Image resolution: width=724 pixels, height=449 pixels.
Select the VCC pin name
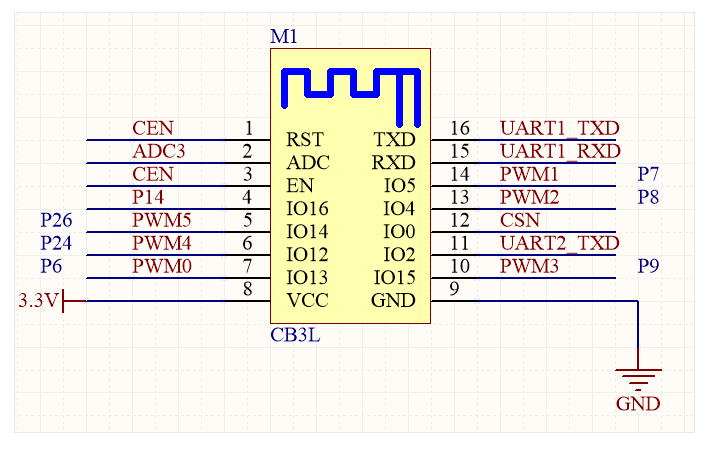pos(307,301)
